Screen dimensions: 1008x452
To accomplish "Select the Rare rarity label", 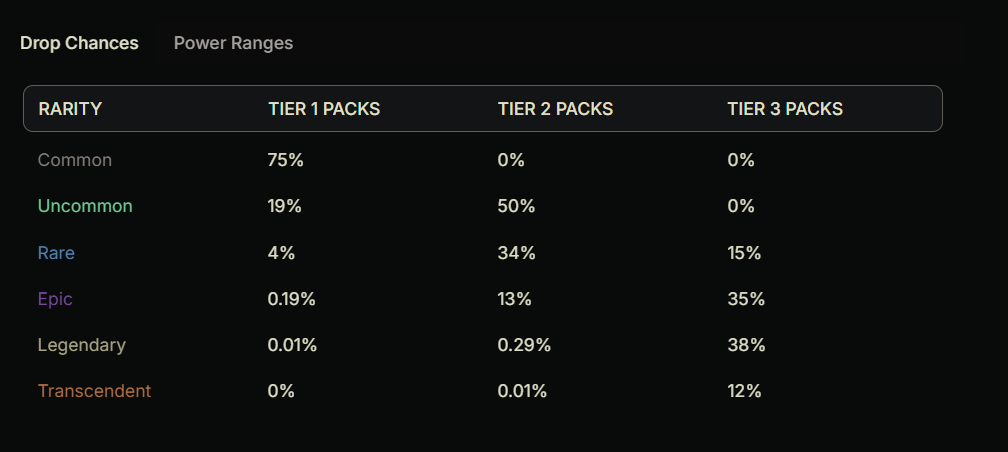I will pos(56,253).
